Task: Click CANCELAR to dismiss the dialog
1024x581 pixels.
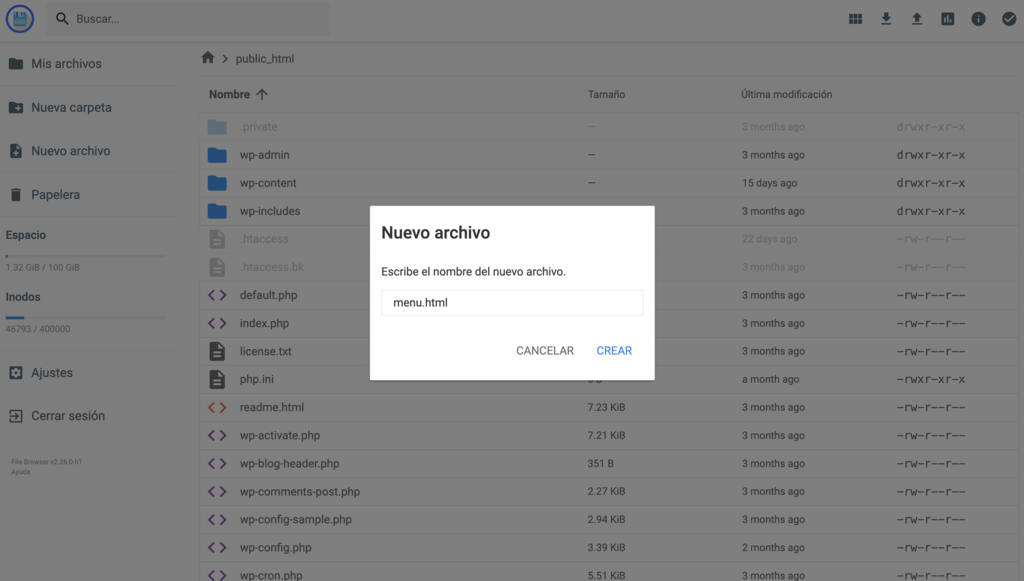Action: (x=544, y=350)
